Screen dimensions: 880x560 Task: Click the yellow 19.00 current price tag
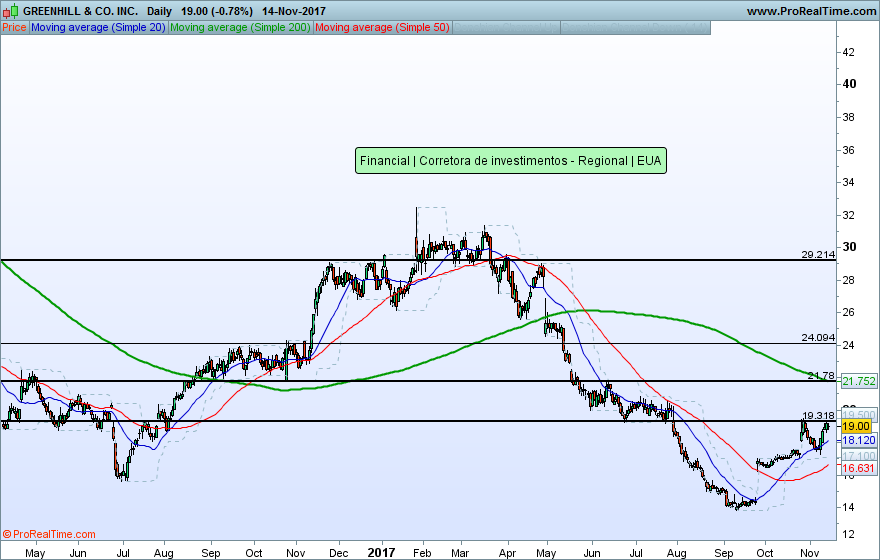[855, 426]
